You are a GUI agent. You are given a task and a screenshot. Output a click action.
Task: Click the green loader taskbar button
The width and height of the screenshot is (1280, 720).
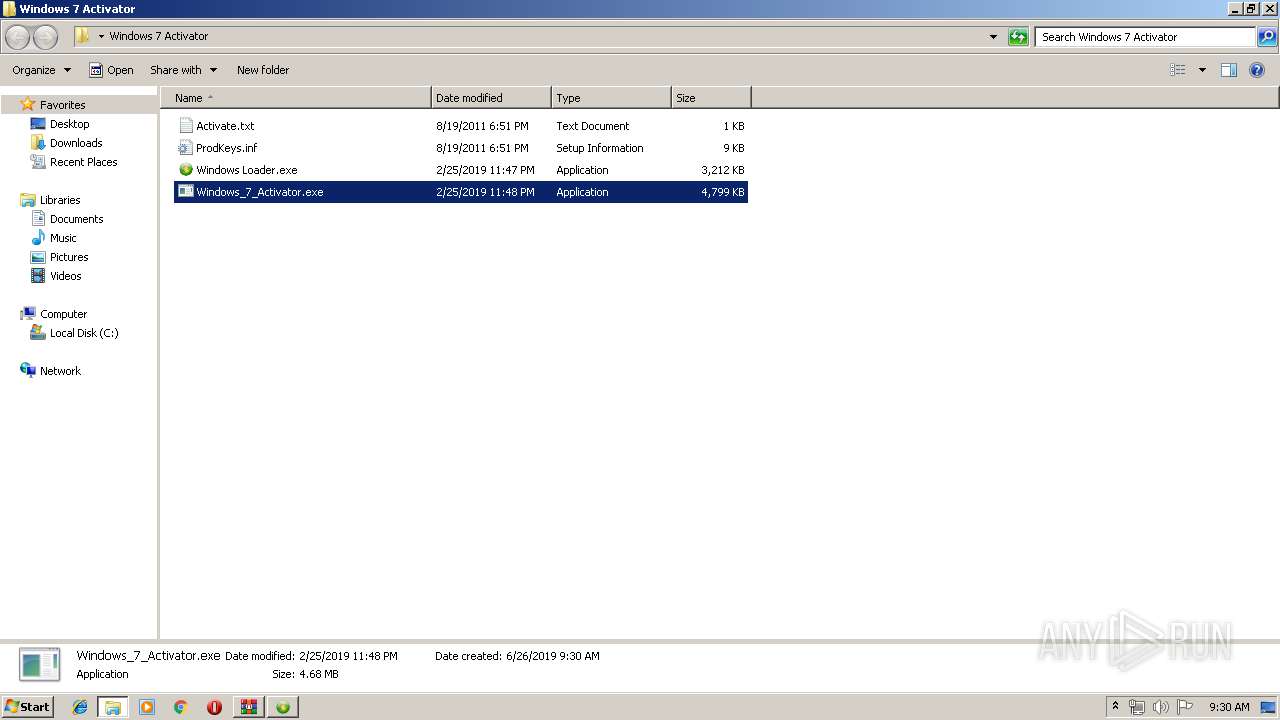point(283,707)
